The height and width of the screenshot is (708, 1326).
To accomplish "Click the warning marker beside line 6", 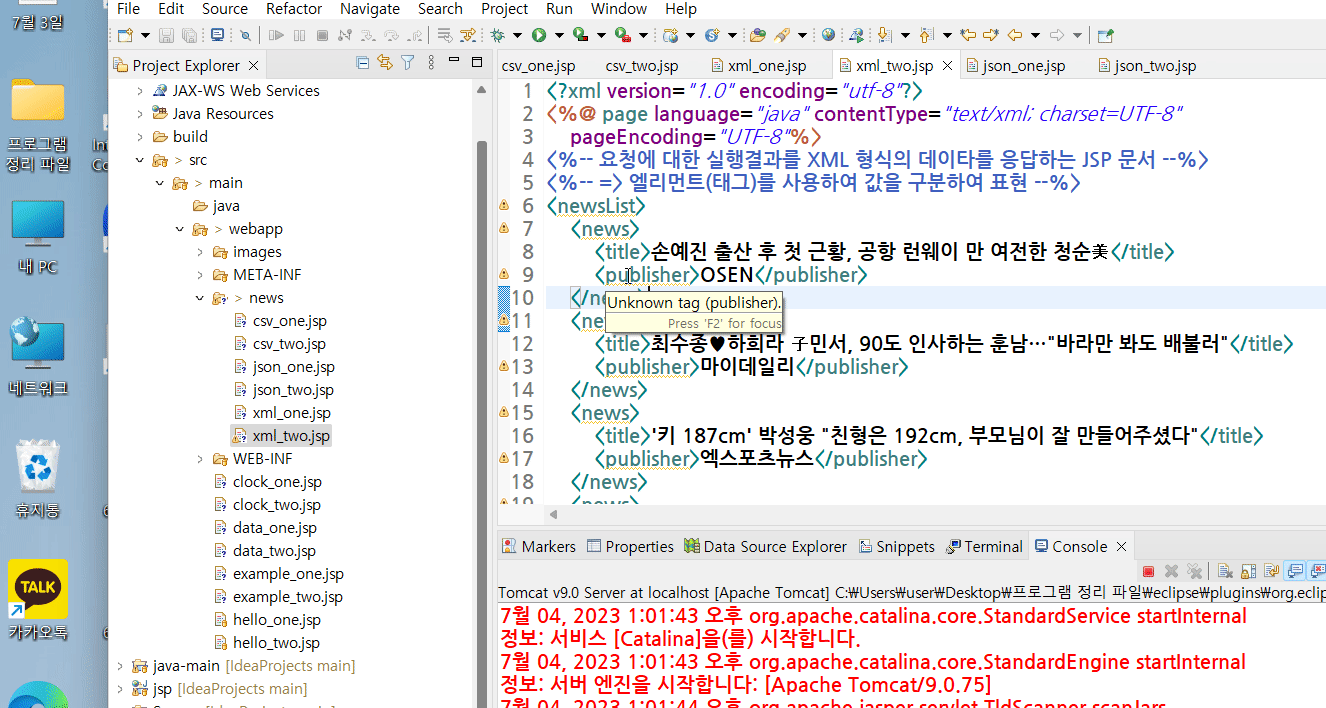I will coord(505,206).
